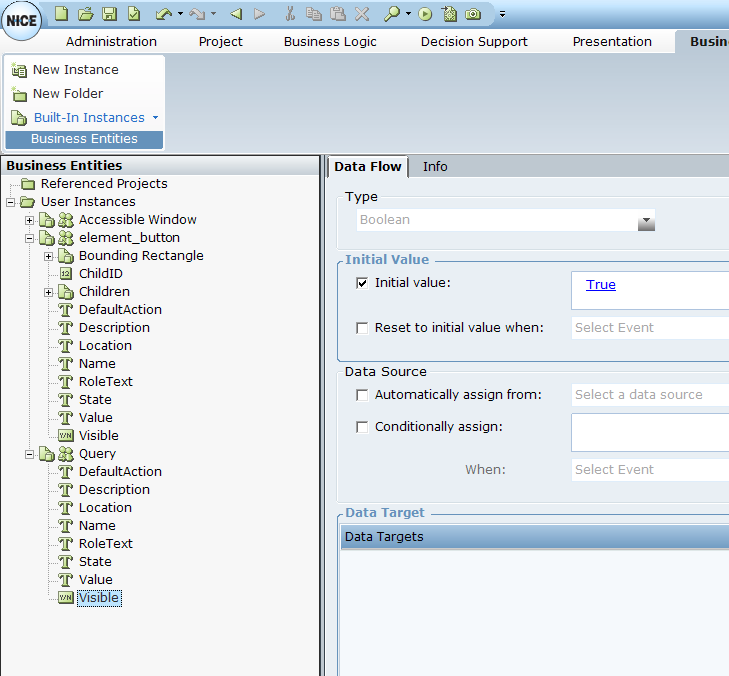Collapse the Query tree node
This screenshot has height=676, width=729.
point(29,454)
